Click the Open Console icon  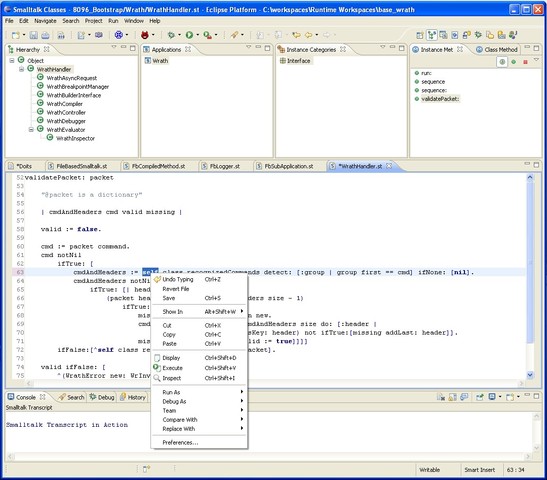510,397
